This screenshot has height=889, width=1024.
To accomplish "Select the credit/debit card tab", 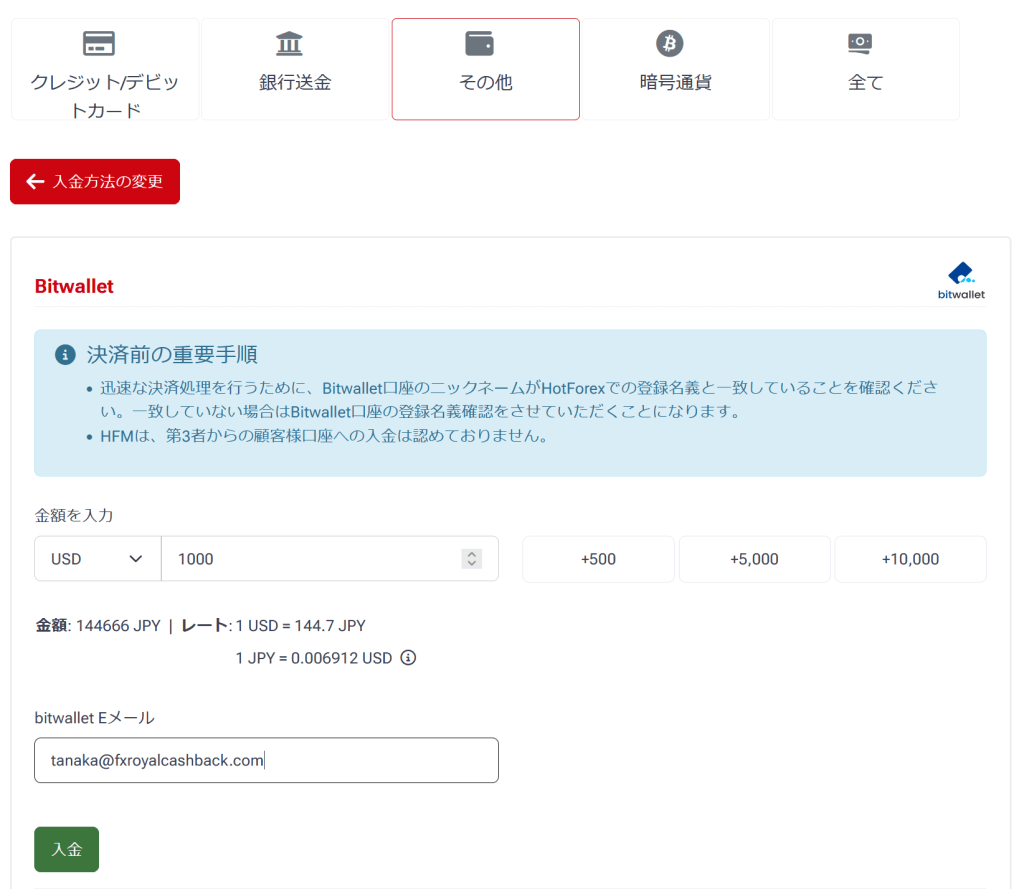I will click(x=105, y=69).
